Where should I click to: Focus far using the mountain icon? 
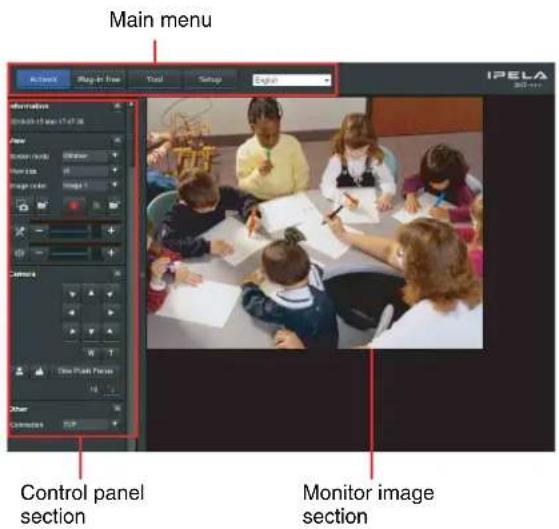click(x=39, y=371)
